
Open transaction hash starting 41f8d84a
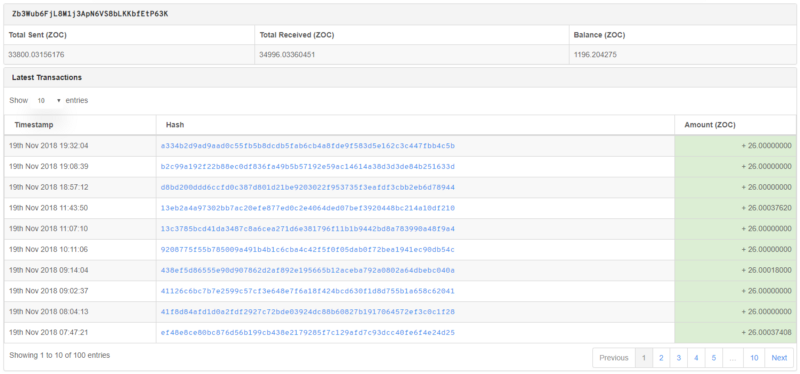[x=308, y=312]
